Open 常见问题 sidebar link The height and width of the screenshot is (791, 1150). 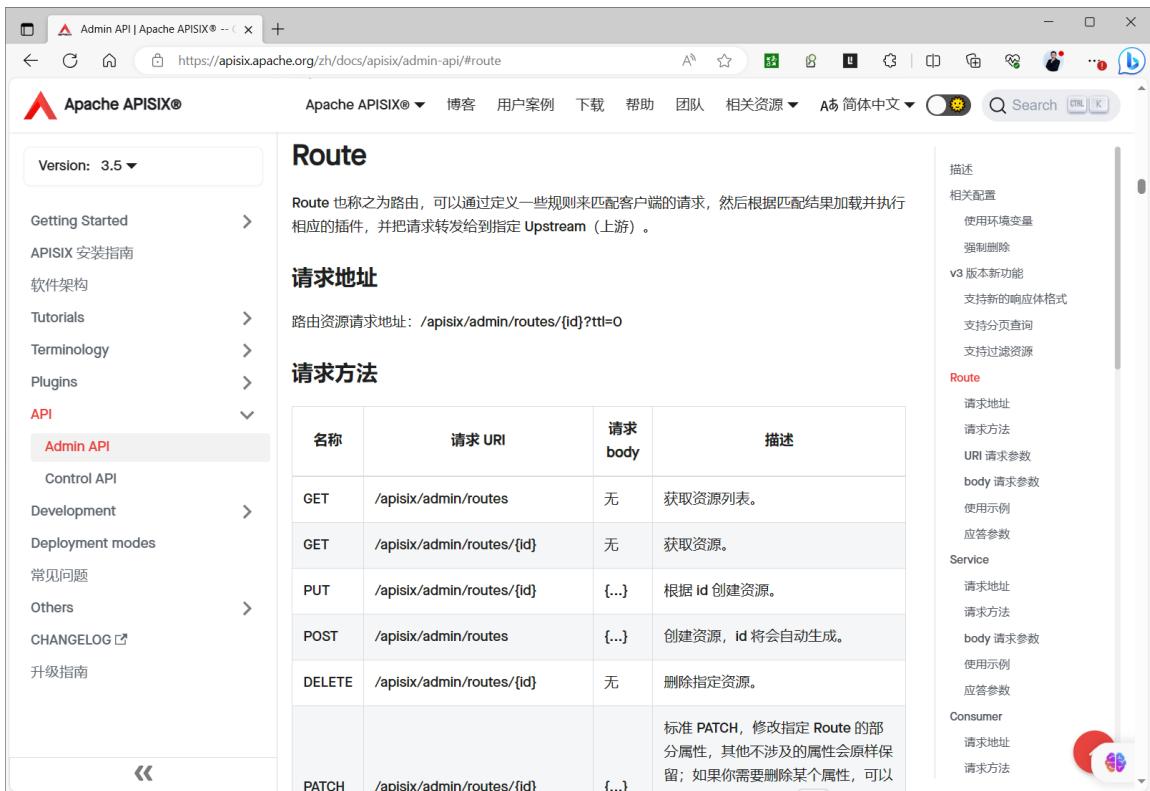click(x=59, y=575)
